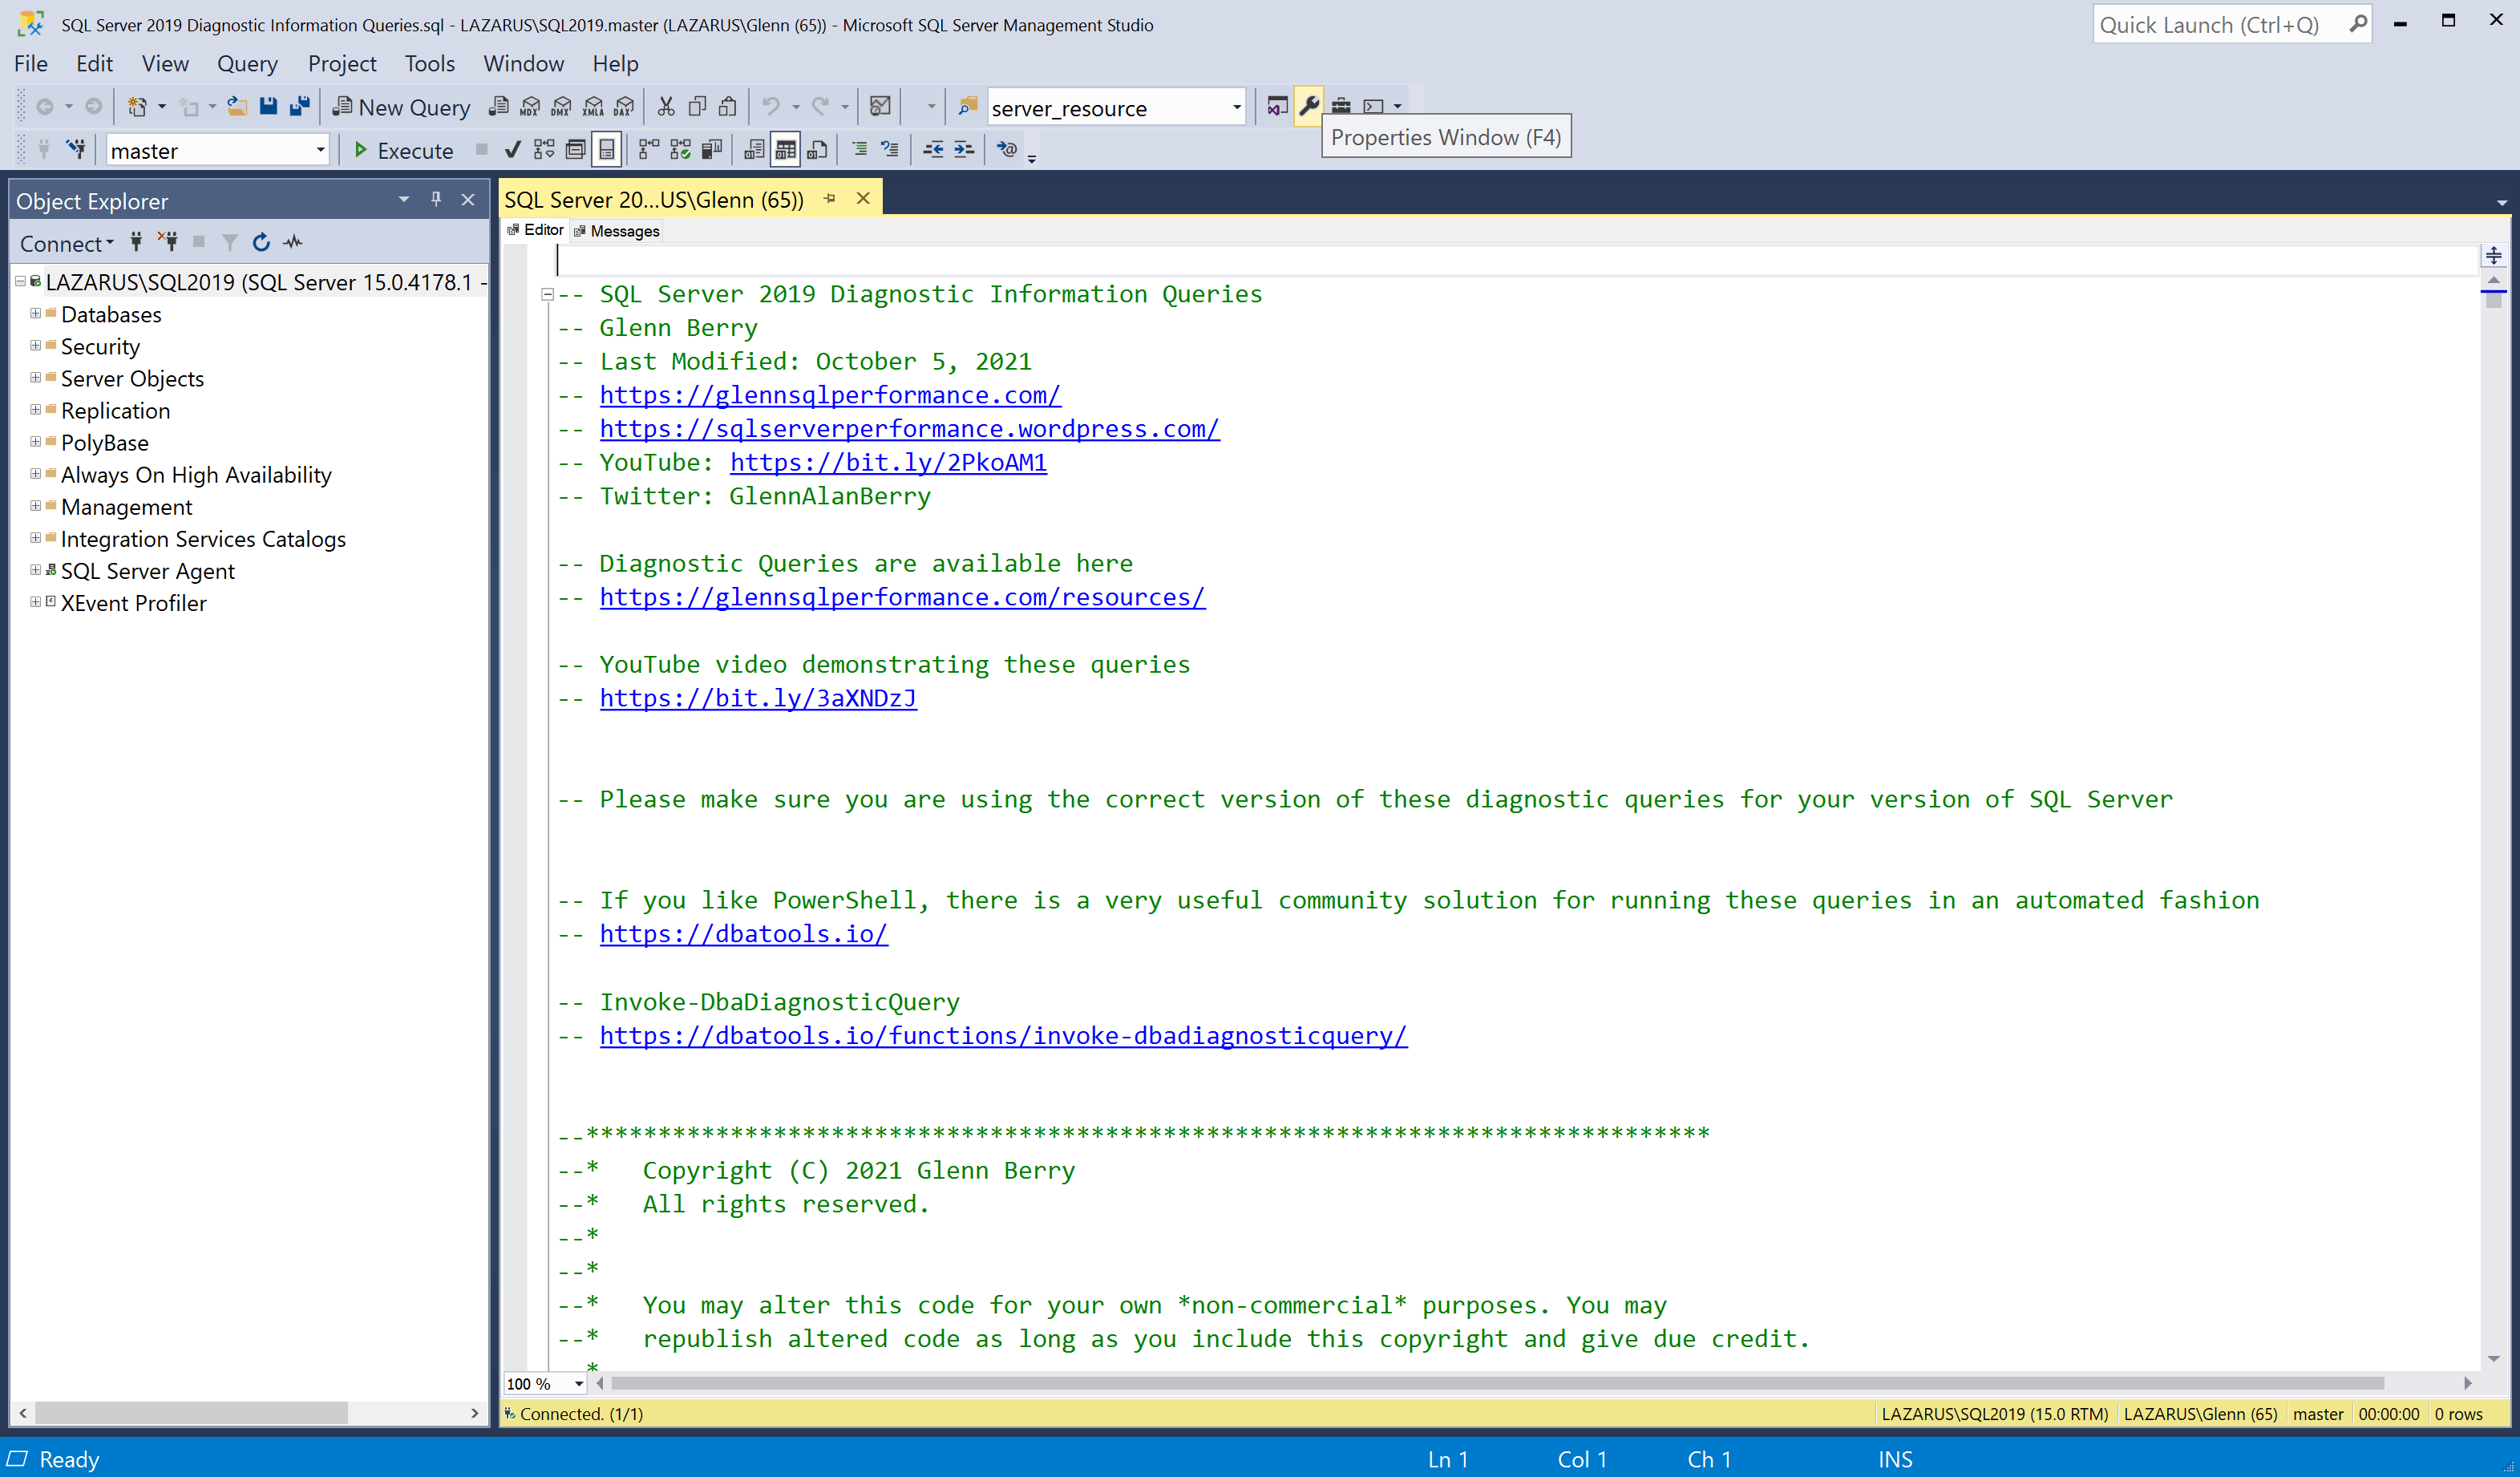2520x1477 pixels.
Task: Open Activity Monitor from Object Explorer toolbar
Action: point(293,242)
